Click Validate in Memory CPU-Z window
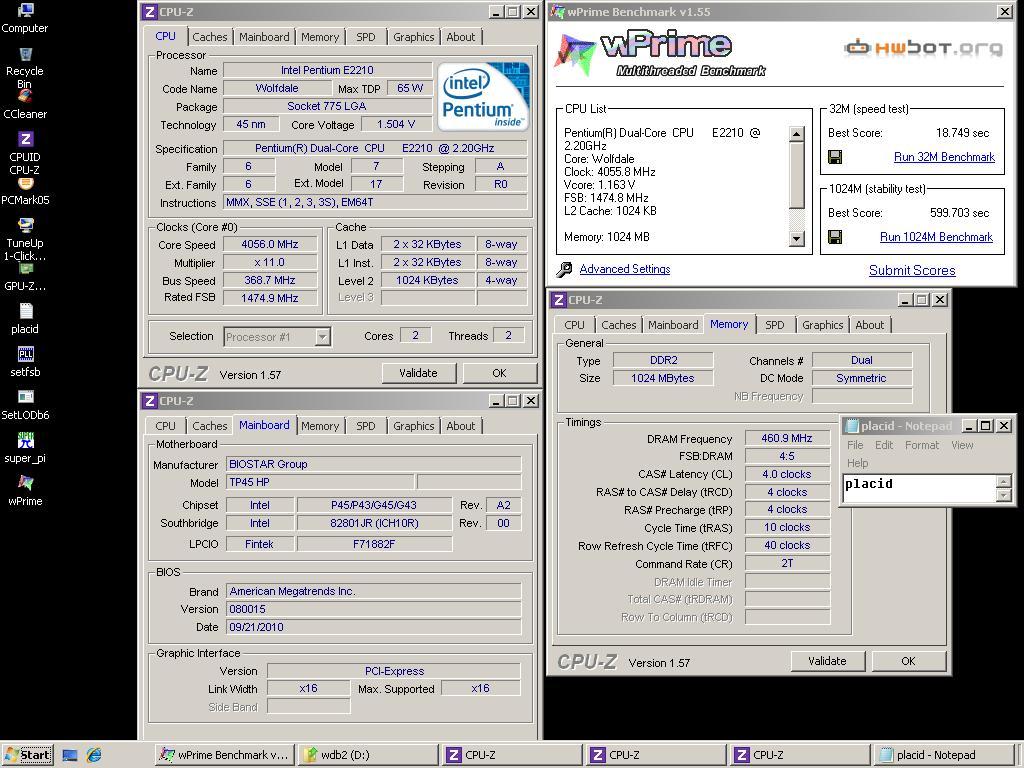 (827, 661)
